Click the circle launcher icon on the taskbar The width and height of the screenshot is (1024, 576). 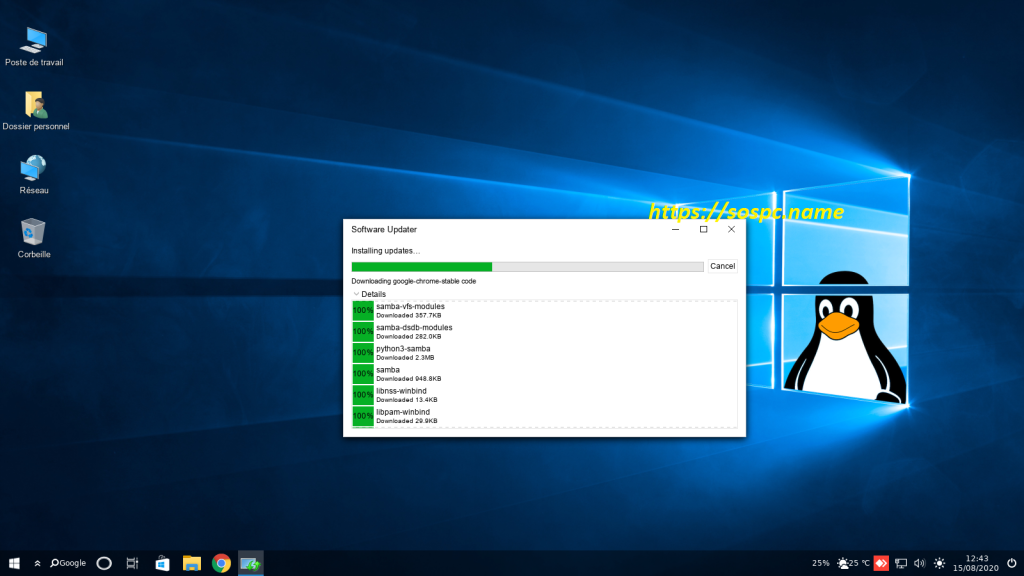[103, 562]
